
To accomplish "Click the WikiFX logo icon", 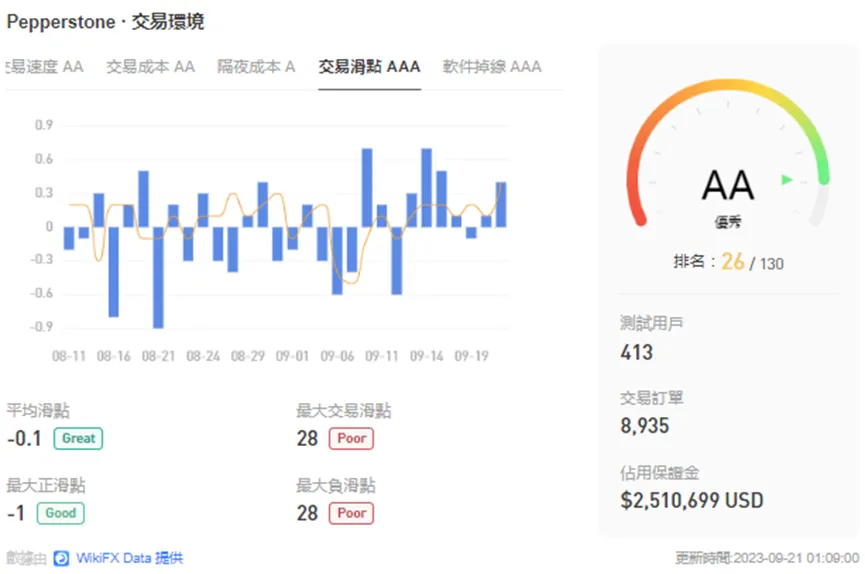I will tap(61, 559).
